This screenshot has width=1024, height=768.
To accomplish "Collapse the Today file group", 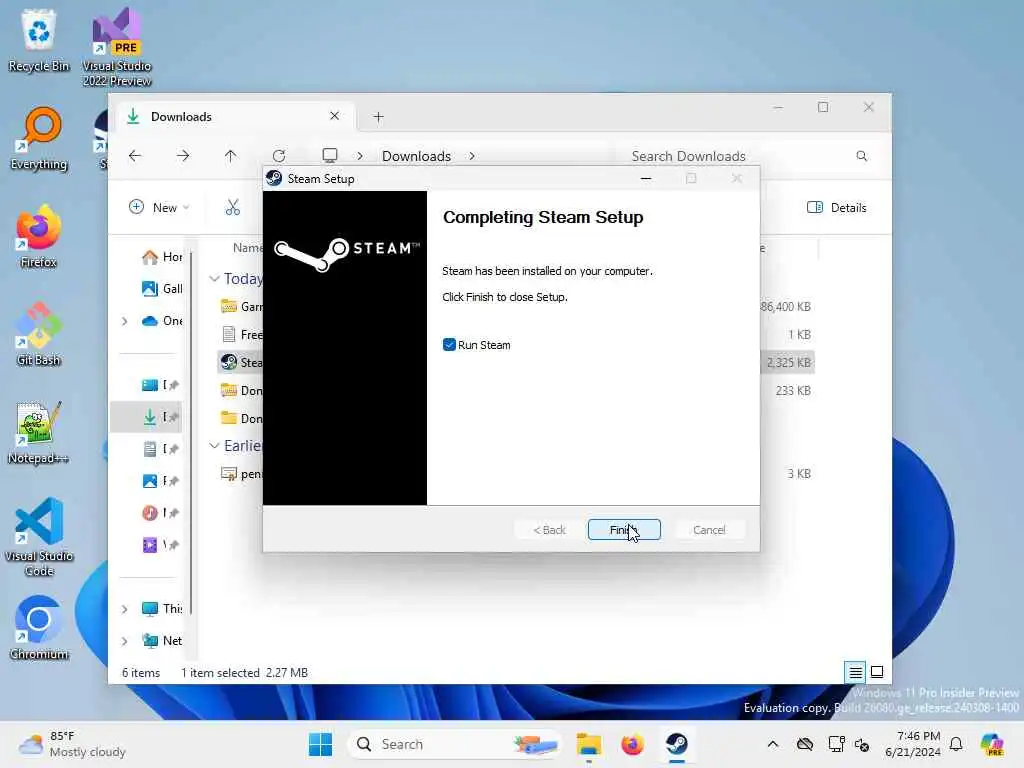I will coord(214,279).
